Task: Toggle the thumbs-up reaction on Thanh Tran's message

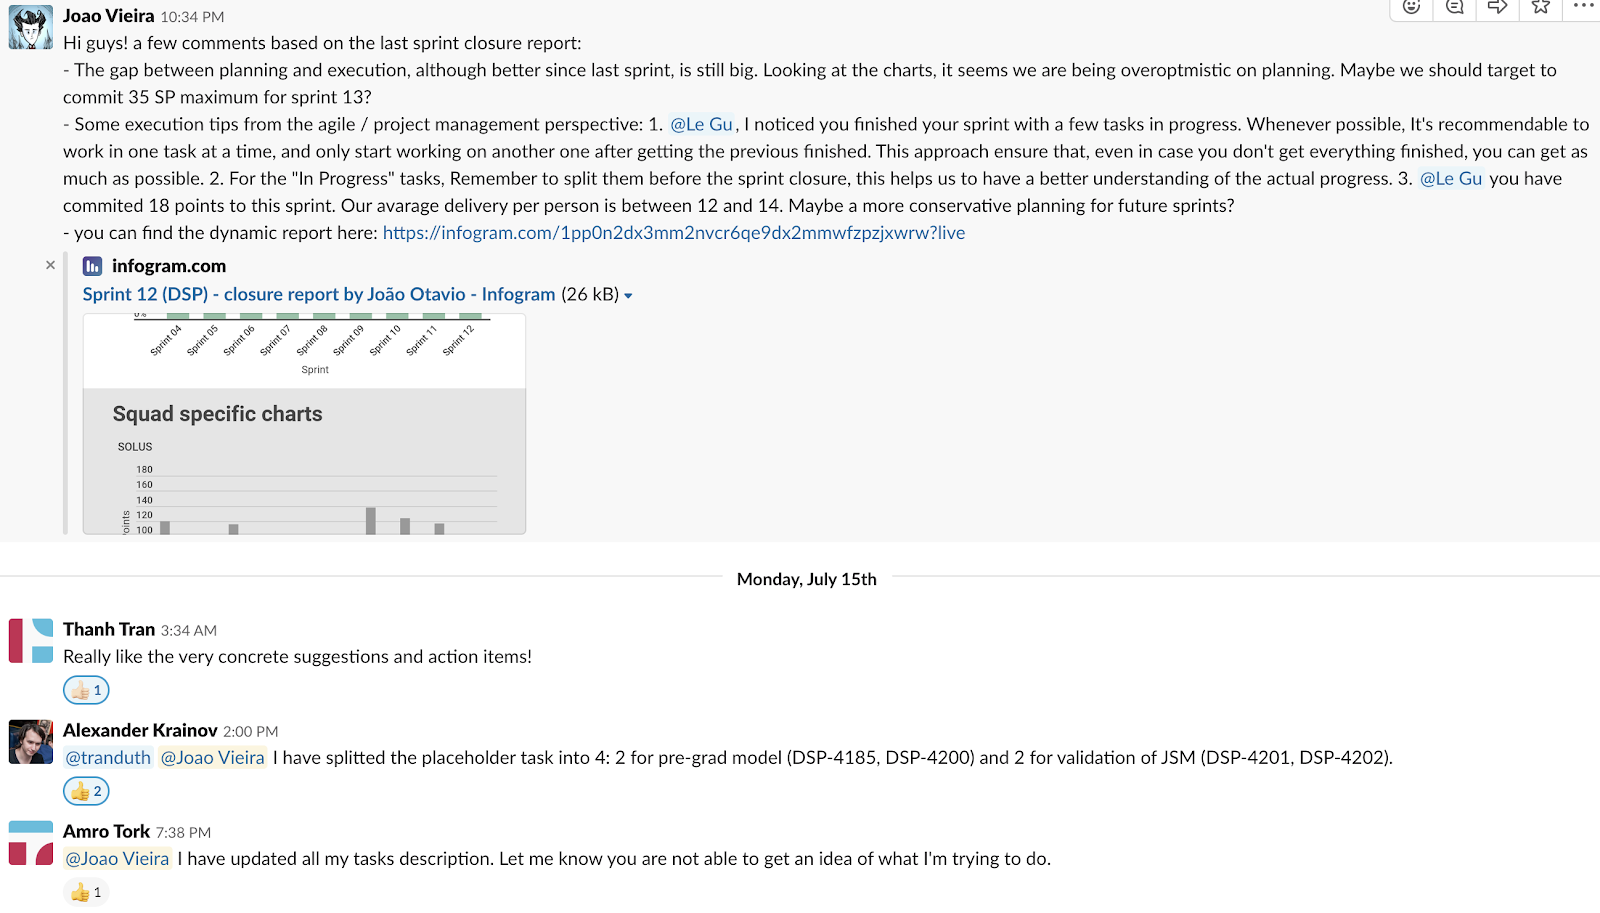Action: click(86, 689)
